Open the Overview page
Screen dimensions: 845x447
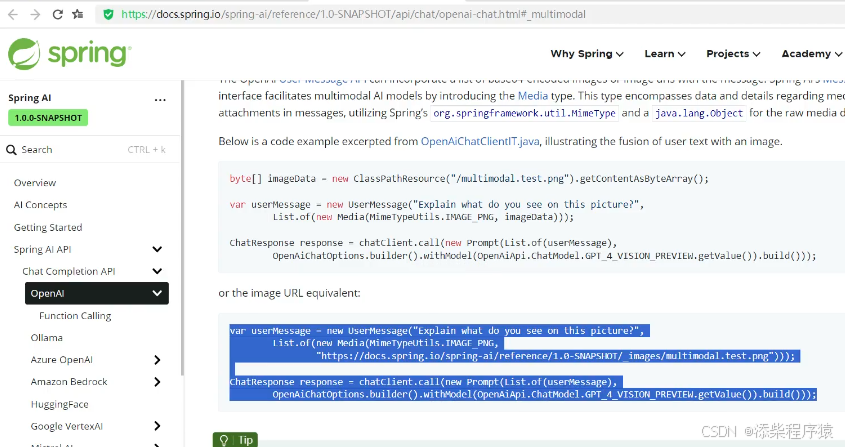click(35, 183)
